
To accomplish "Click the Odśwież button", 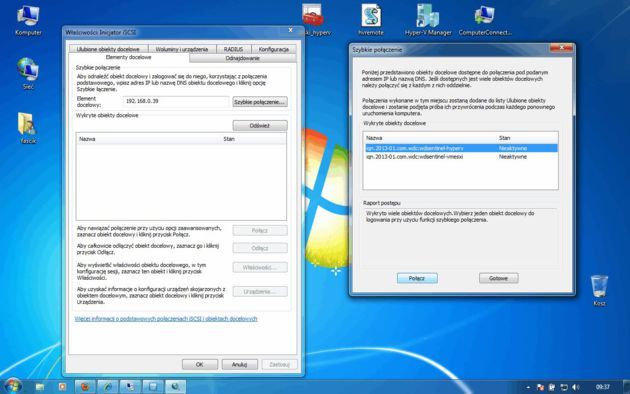I will click(x=260, y=126).
